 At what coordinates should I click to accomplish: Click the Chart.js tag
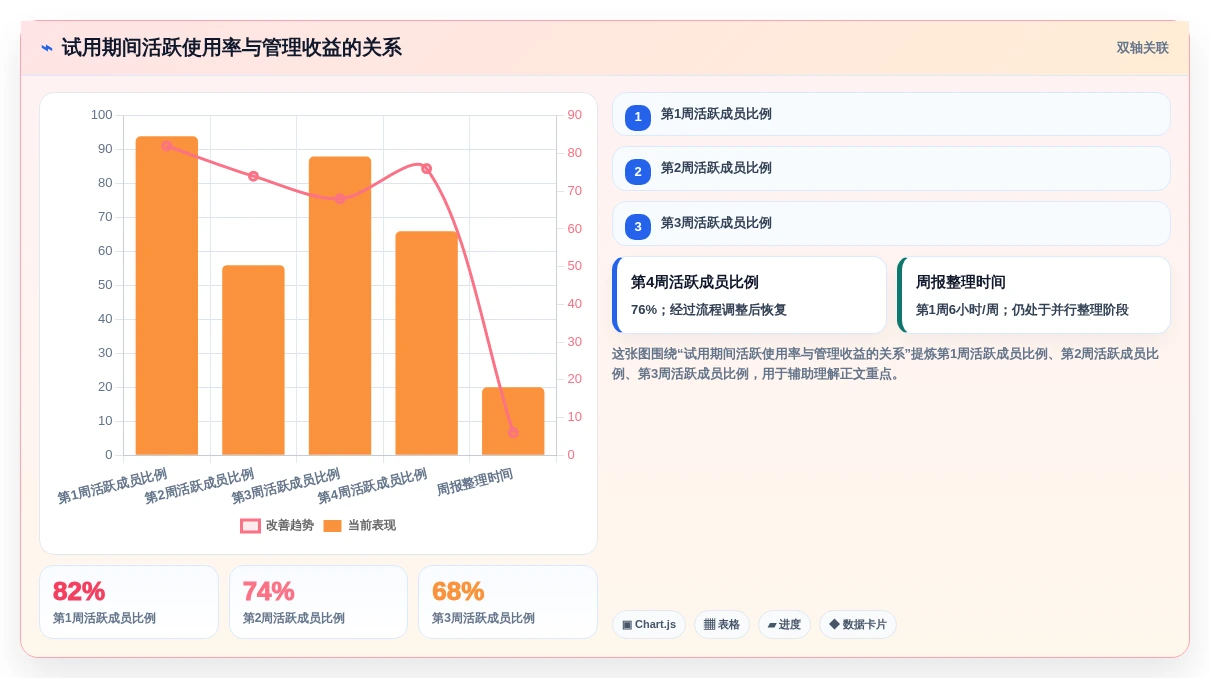click(x=649, y=625)
